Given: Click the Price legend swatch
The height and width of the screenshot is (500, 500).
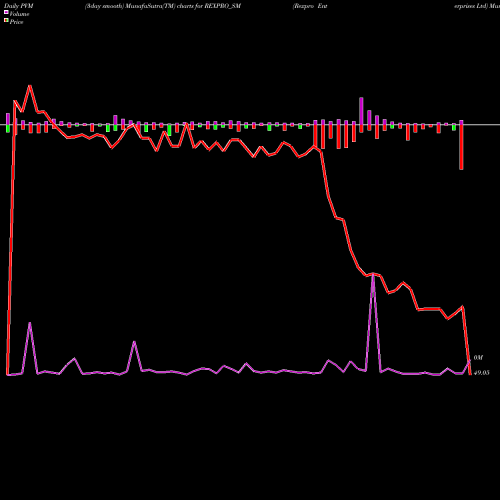Looking at the screenshot, I should pyautogui.click(x=6, y=21).
